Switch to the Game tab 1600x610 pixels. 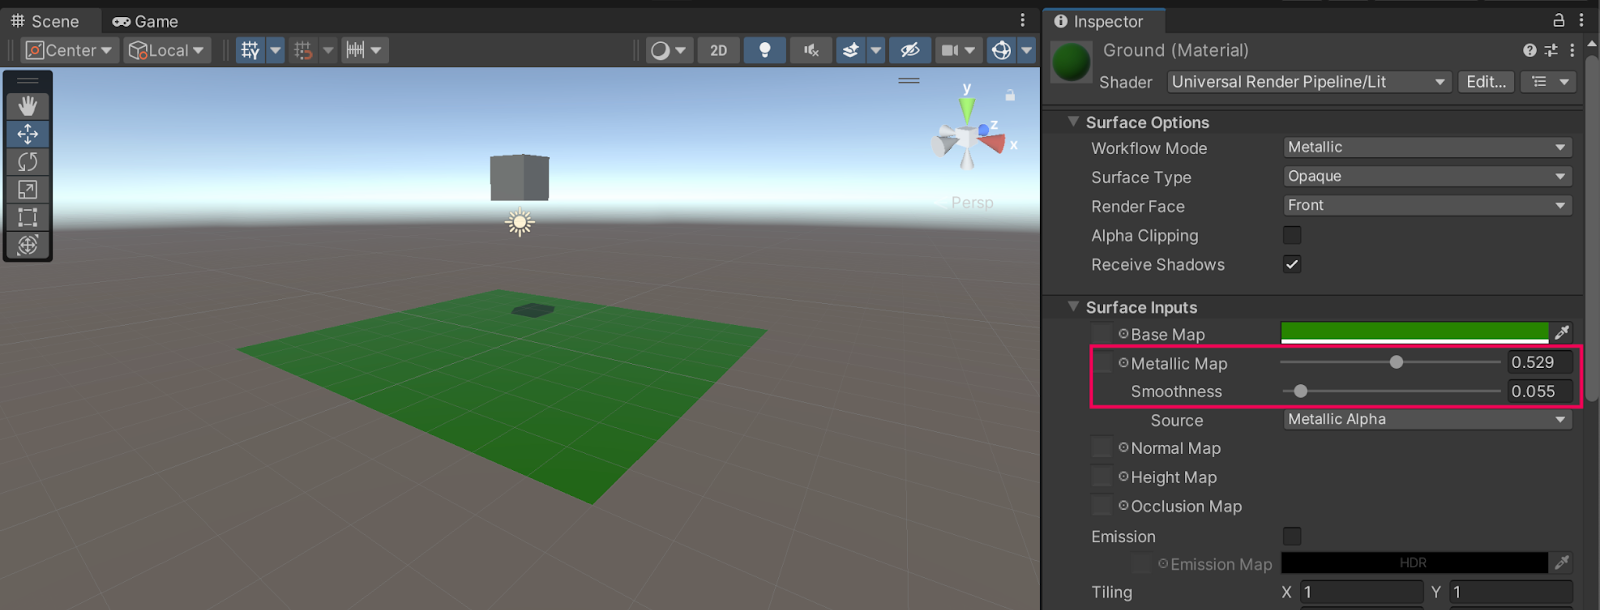(145, 21)
